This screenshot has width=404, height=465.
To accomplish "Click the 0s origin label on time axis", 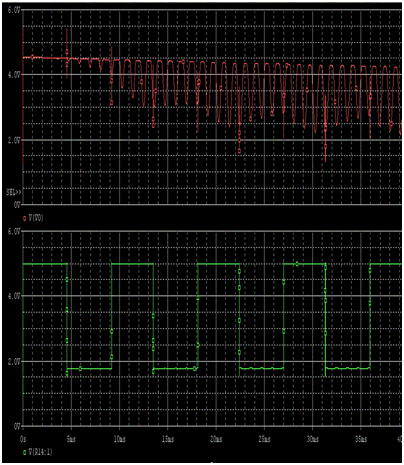I will (x=23, y=439).
